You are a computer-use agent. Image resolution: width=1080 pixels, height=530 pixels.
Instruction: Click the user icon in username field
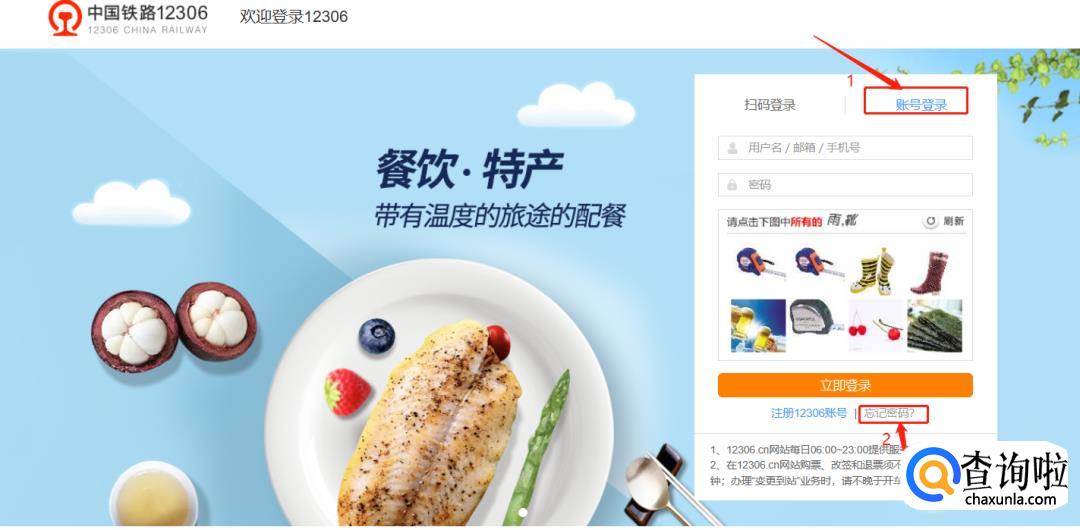[733, 147]
